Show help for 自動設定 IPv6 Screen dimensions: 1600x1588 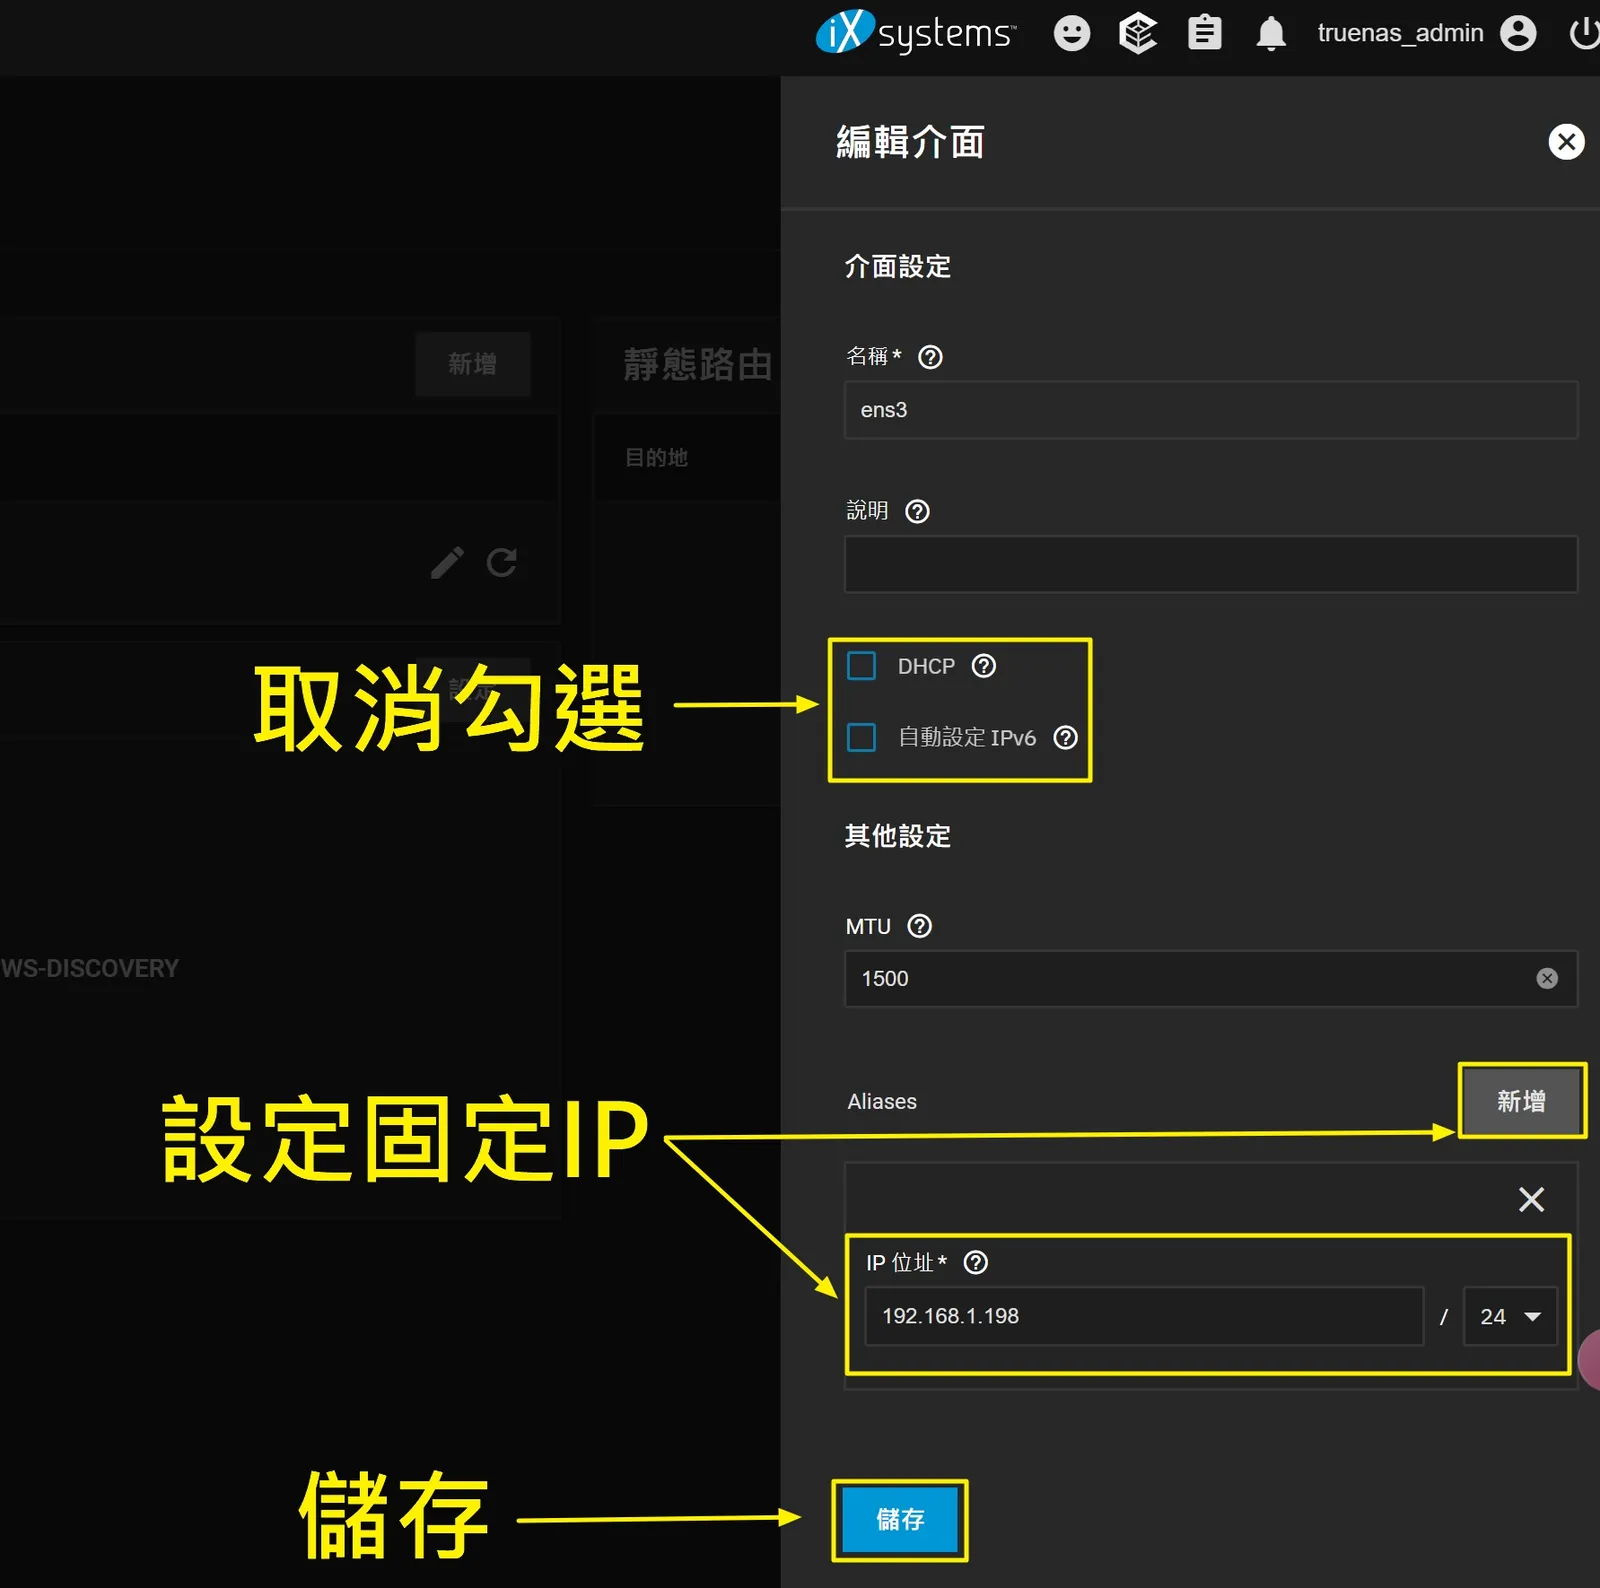point(1066,738)
